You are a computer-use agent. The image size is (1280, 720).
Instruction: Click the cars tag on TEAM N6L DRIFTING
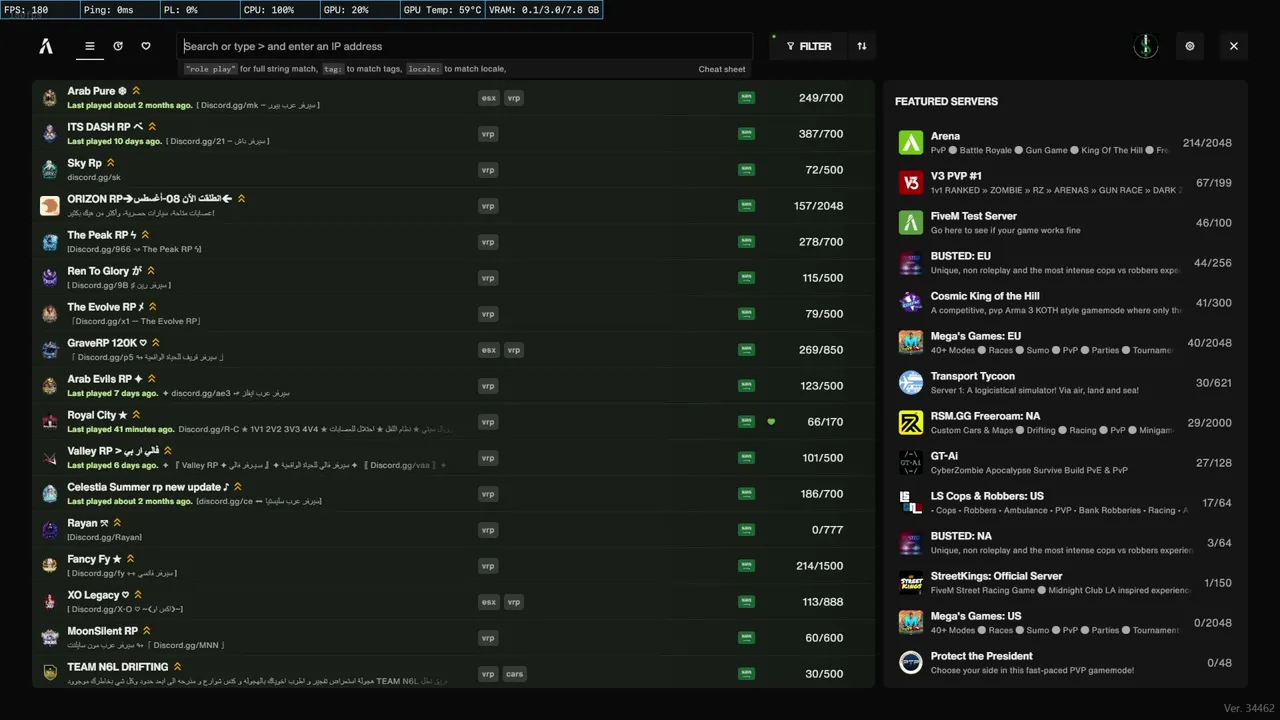click(514, 674)
